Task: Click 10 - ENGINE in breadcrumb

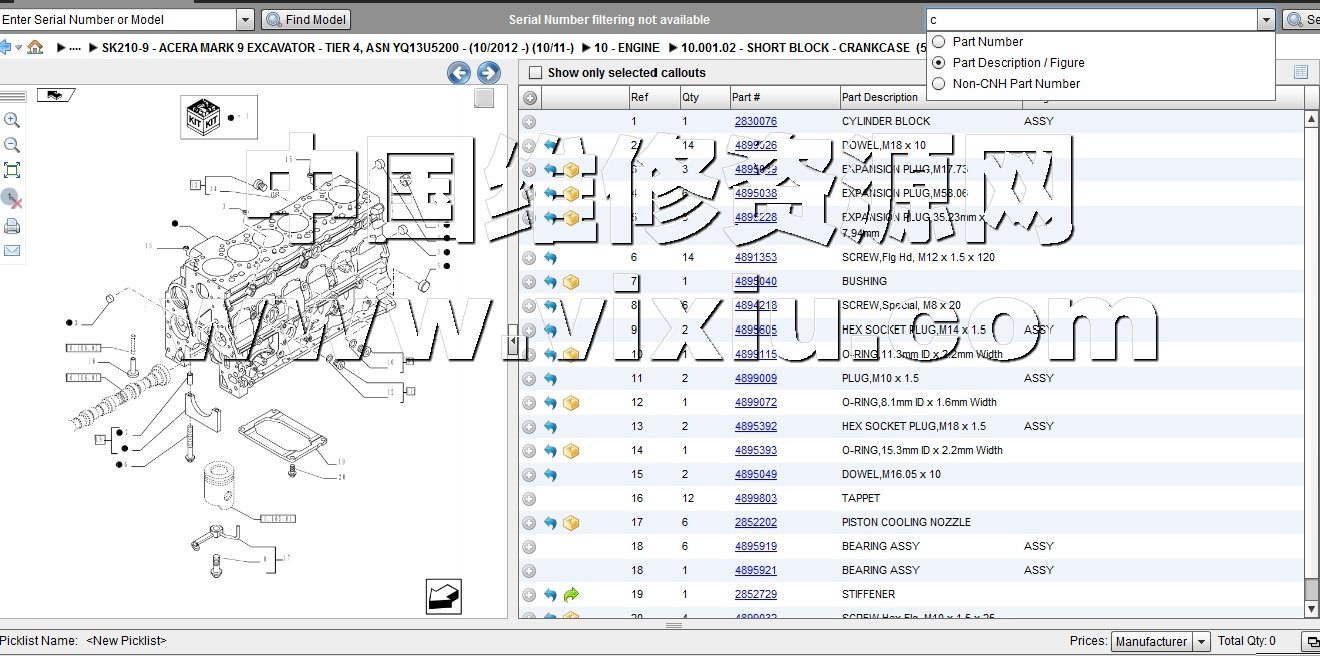Action: [x=626, y=47]
